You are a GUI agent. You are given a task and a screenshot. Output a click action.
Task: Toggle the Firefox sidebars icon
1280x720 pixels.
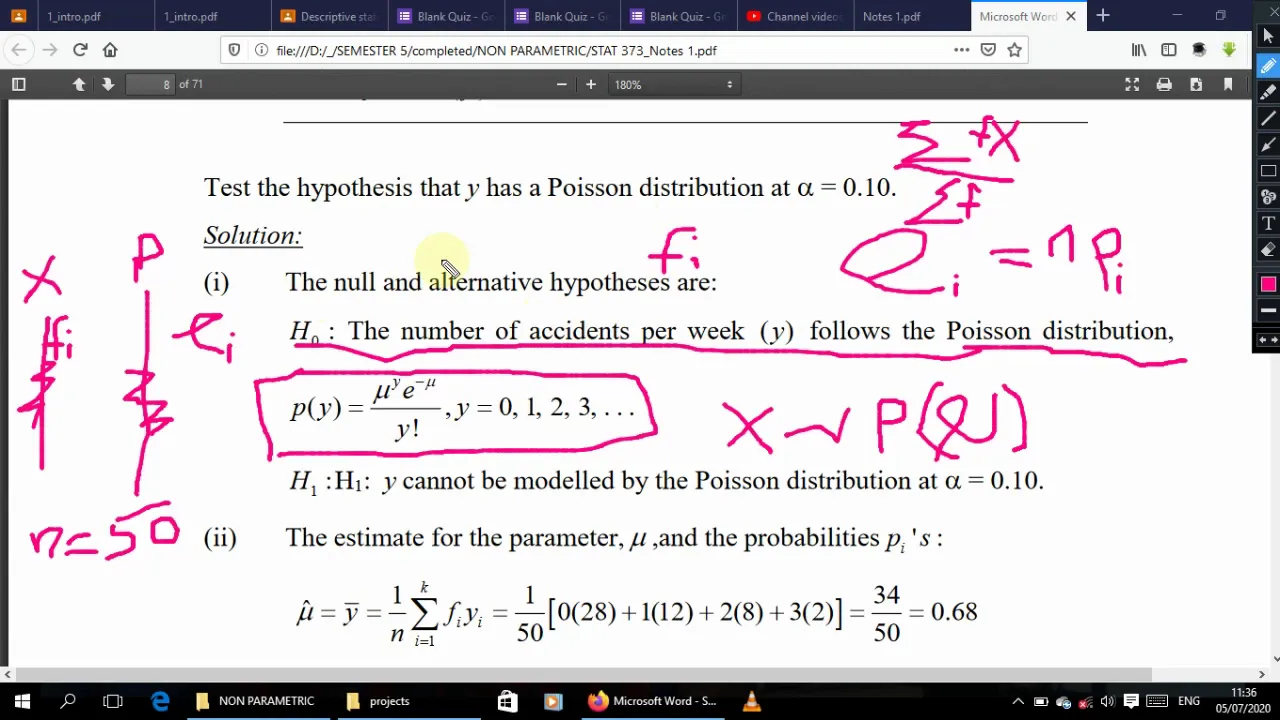(1169, 50)
